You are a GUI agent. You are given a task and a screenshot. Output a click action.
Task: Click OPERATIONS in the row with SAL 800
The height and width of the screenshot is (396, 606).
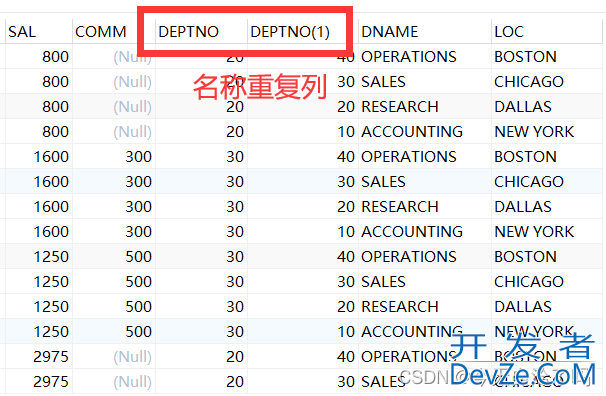click(x=409, y=57)
